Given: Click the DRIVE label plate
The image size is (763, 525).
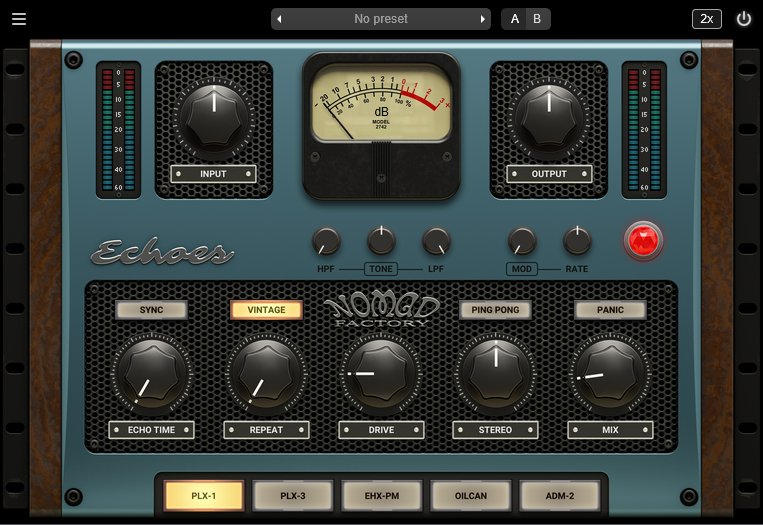Looking at the screenshot, I should 381,430.
